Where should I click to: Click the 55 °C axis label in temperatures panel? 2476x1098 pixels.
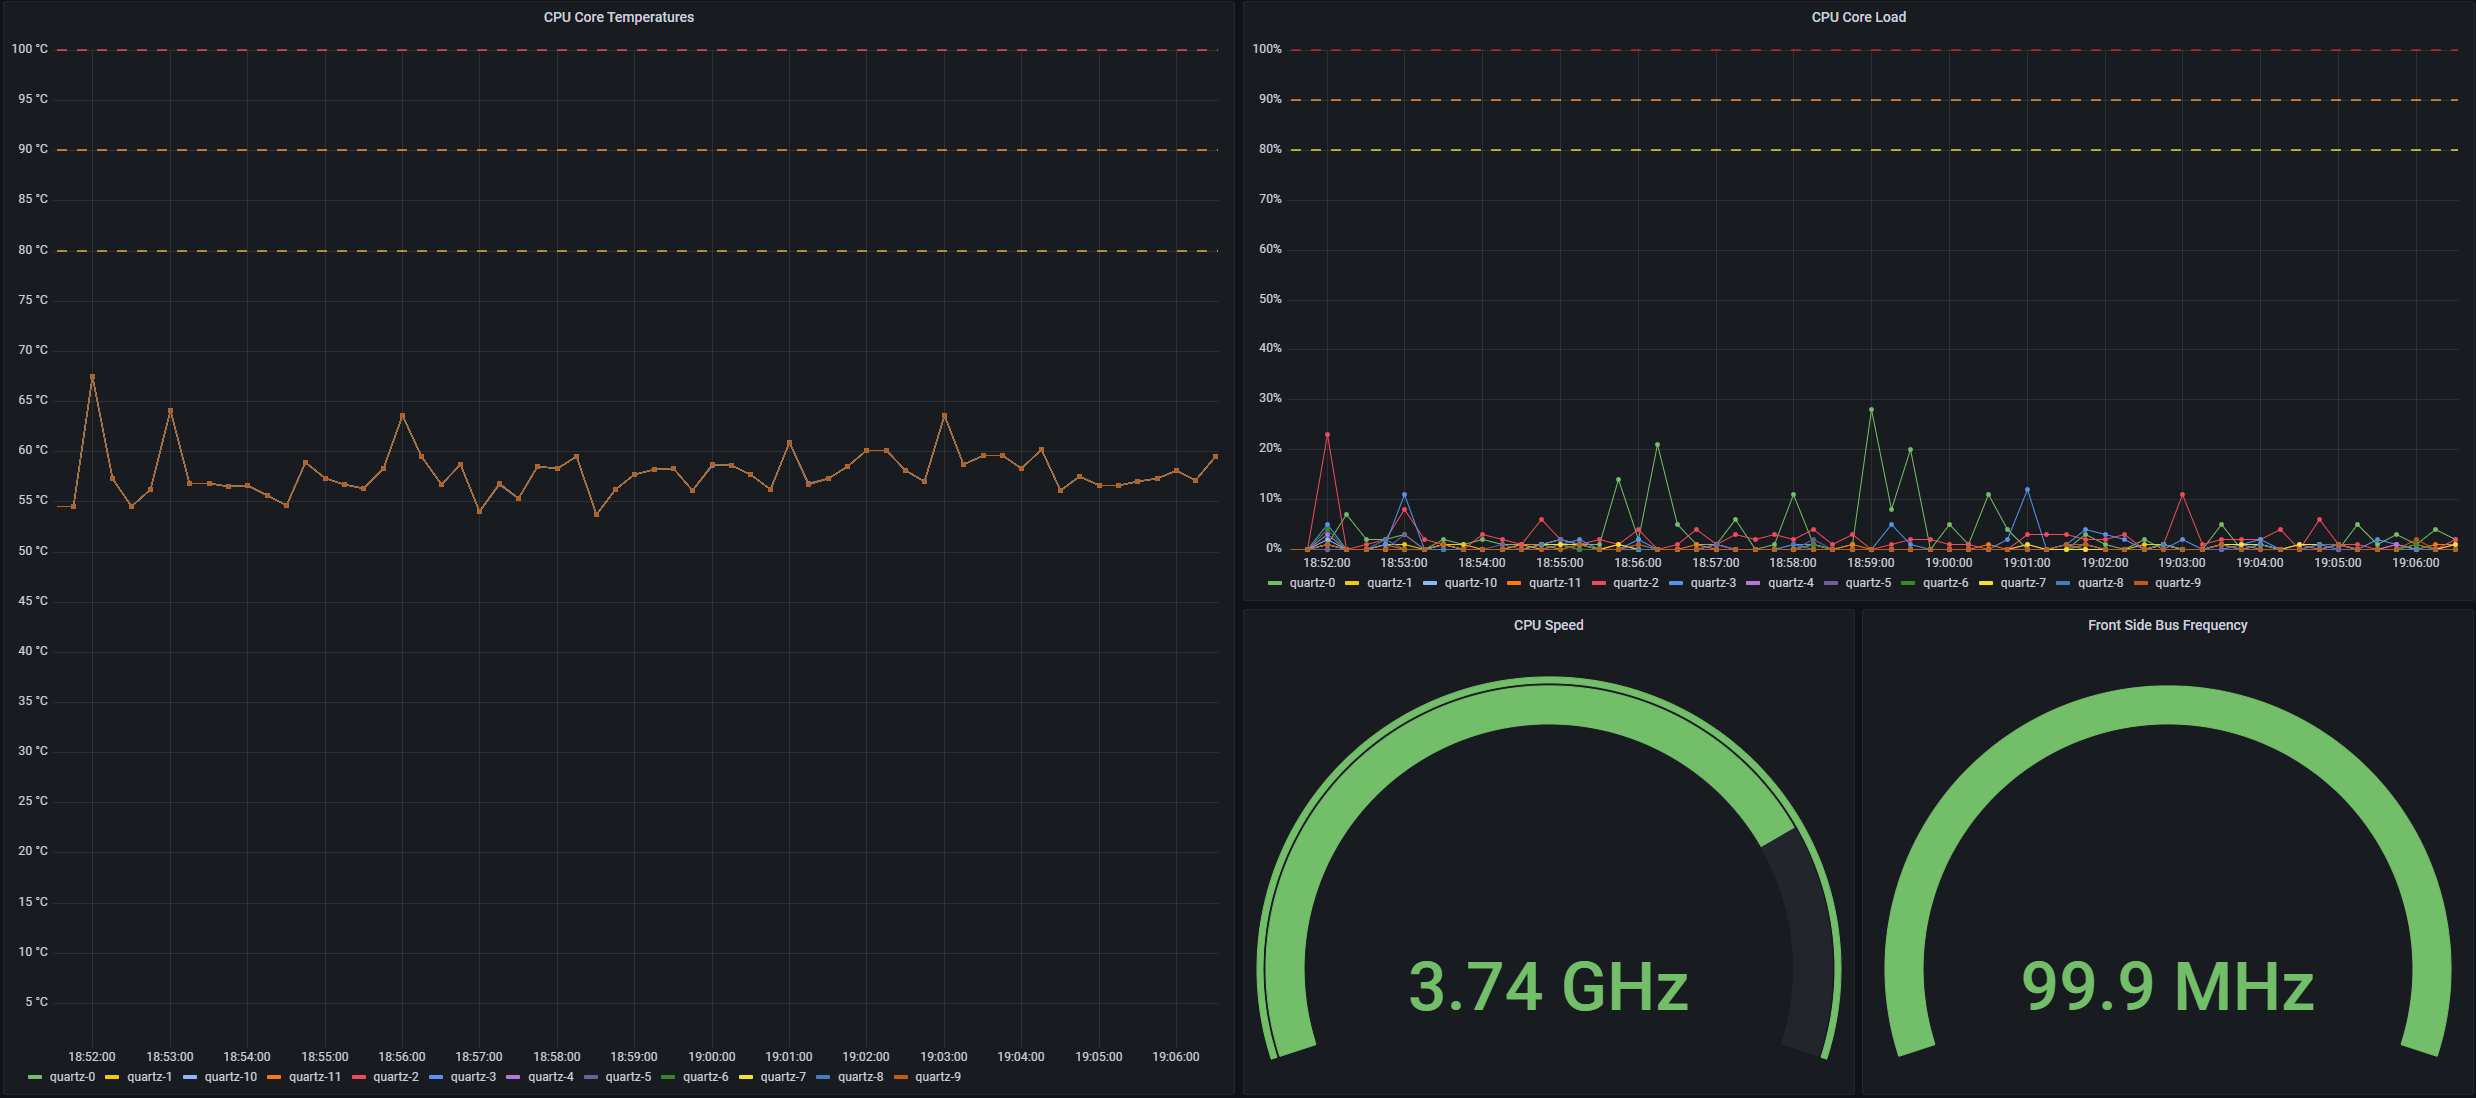pos(33,500)
